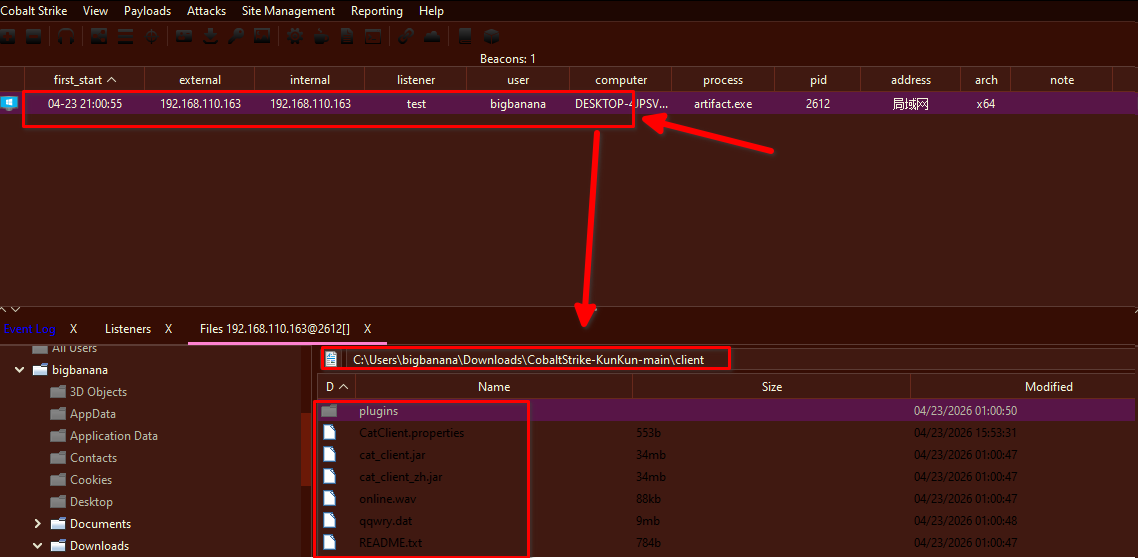Click the crosshair targets toolbar icon
Image resolution: width=1138 pixels, height=558 pixels.
coord(151,37)
